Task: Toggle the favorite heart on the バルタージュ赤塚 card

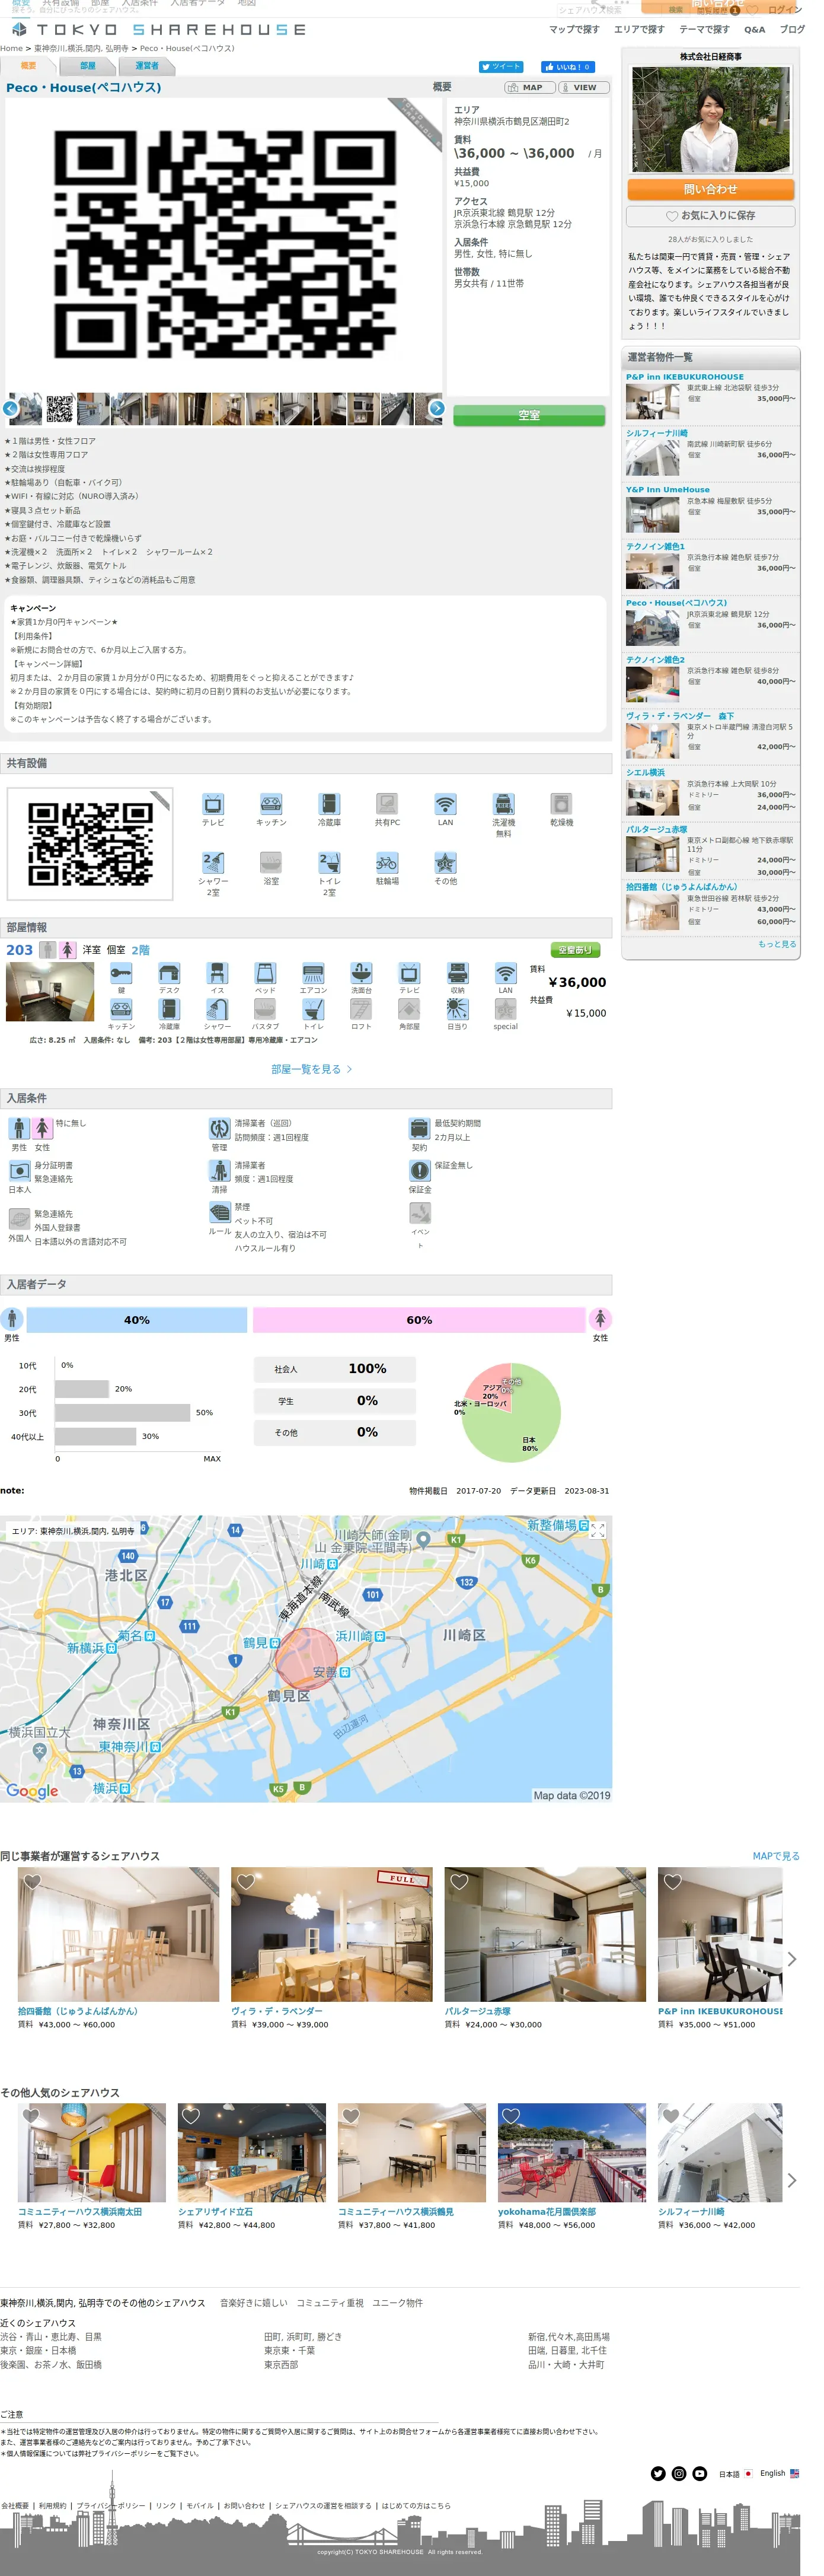Action: [x=459, y=1881]
